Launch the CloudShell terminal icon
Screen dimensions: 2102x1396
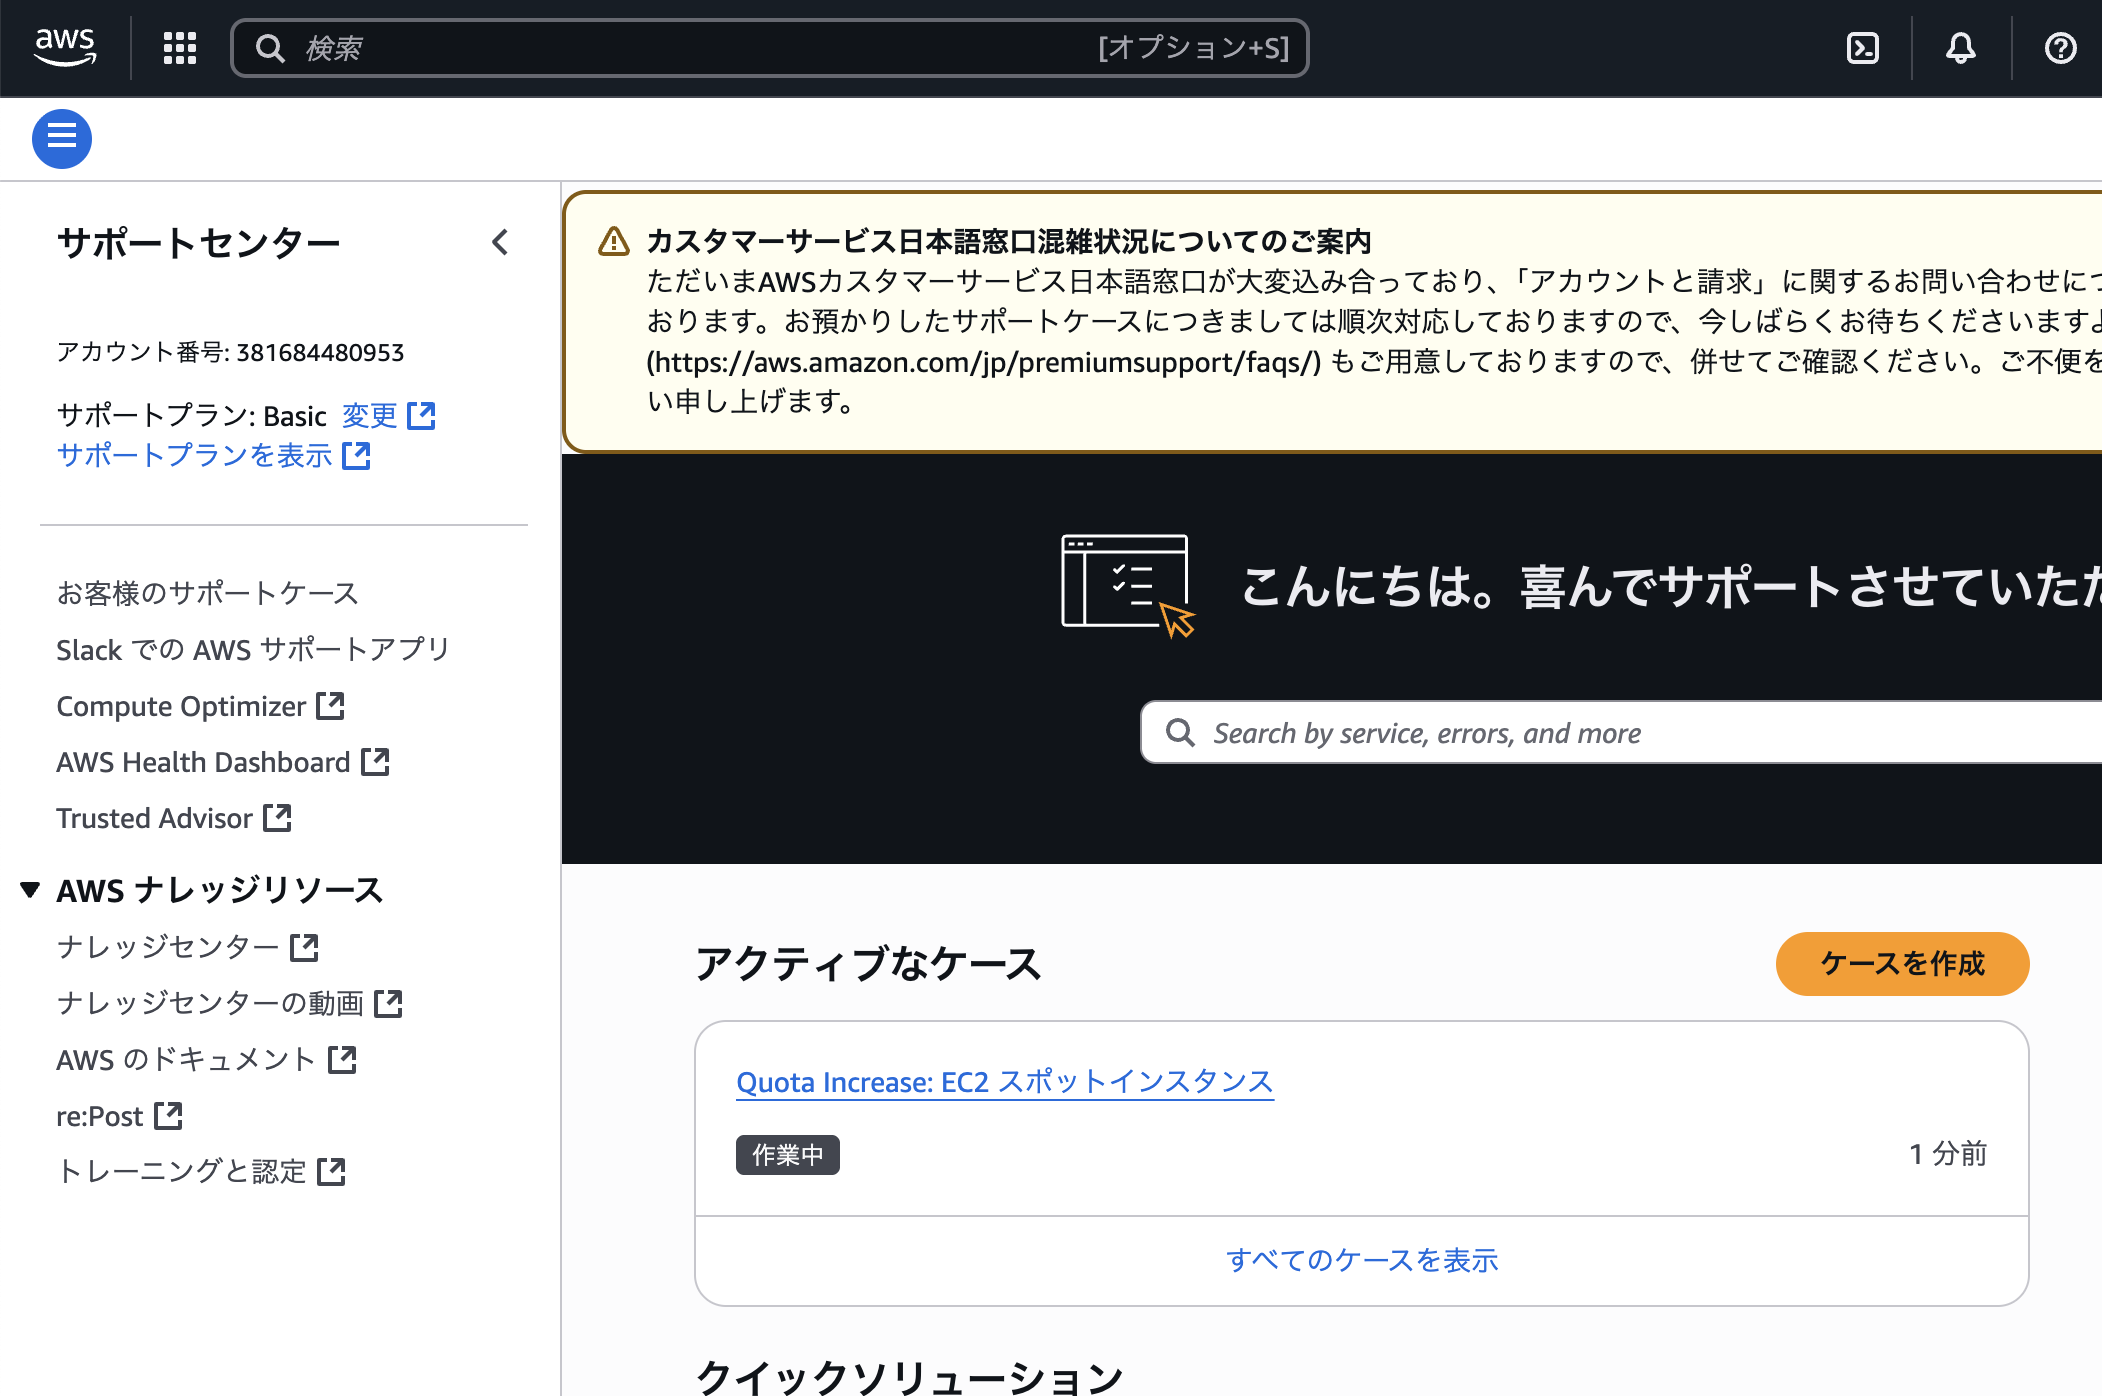pos(1862,47)
